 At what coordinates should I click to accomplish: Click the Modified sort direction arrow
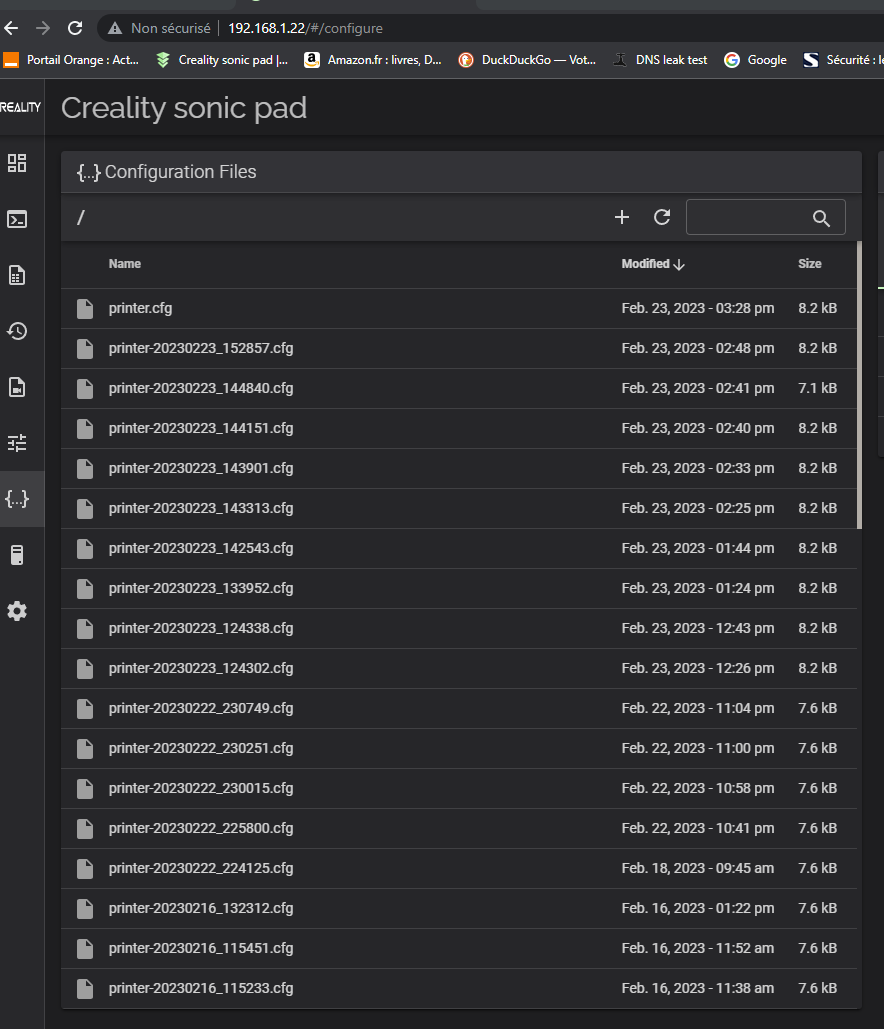(679, 264)
